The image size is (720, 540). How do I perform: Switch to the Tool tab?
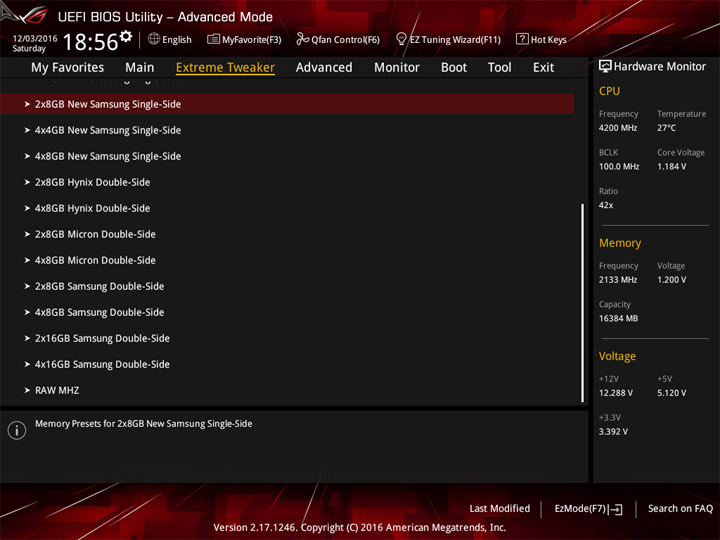pyautogui.click(x=500, y=68)
